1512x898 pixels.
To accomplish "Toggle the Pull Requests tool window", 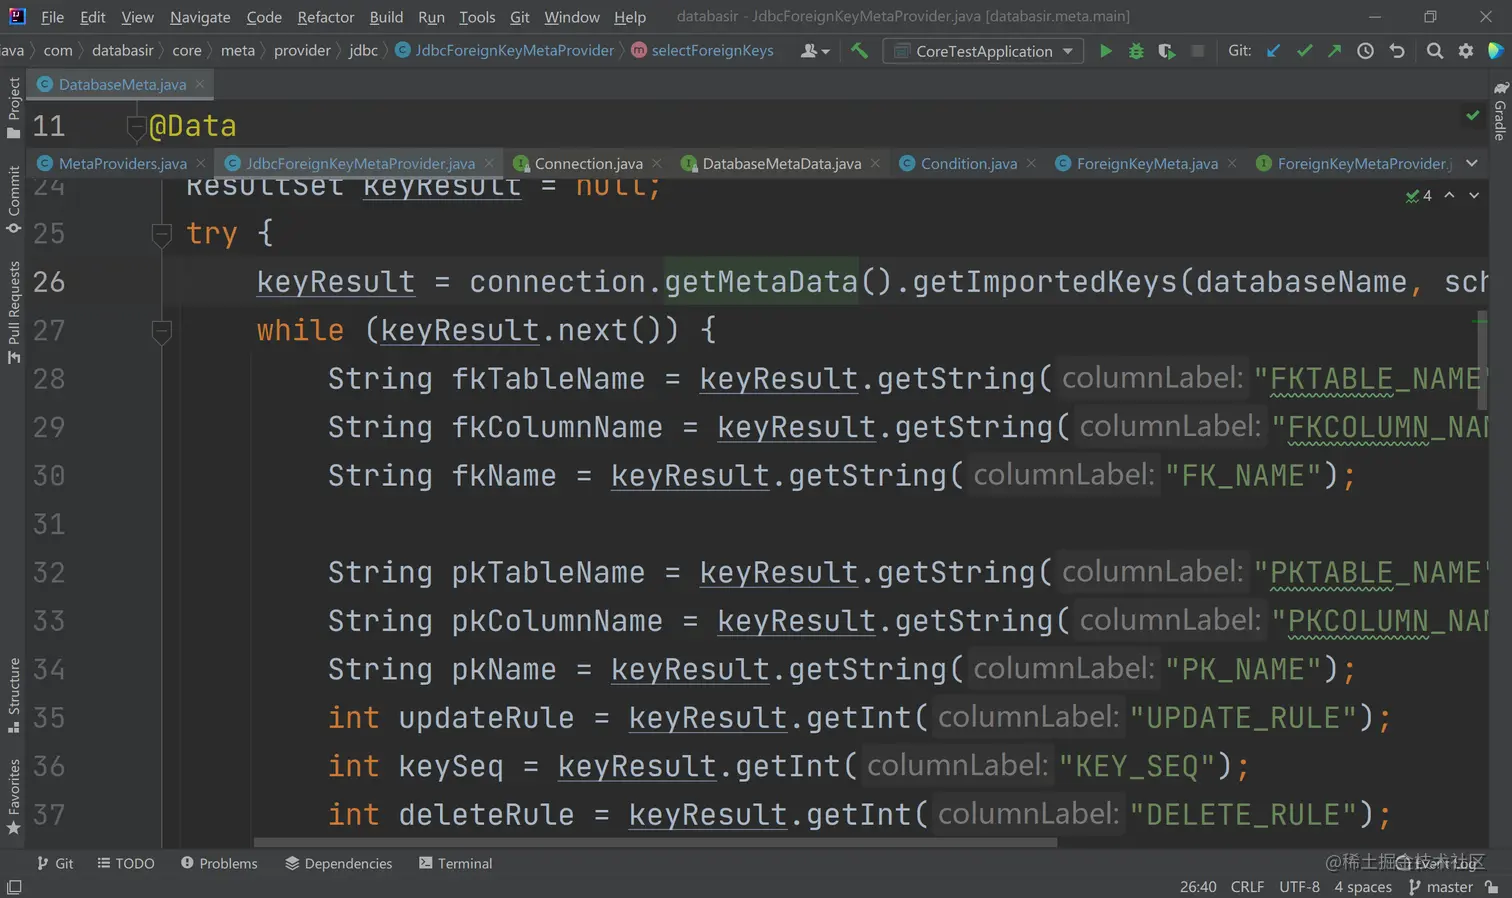I will (x=13, y=312).
